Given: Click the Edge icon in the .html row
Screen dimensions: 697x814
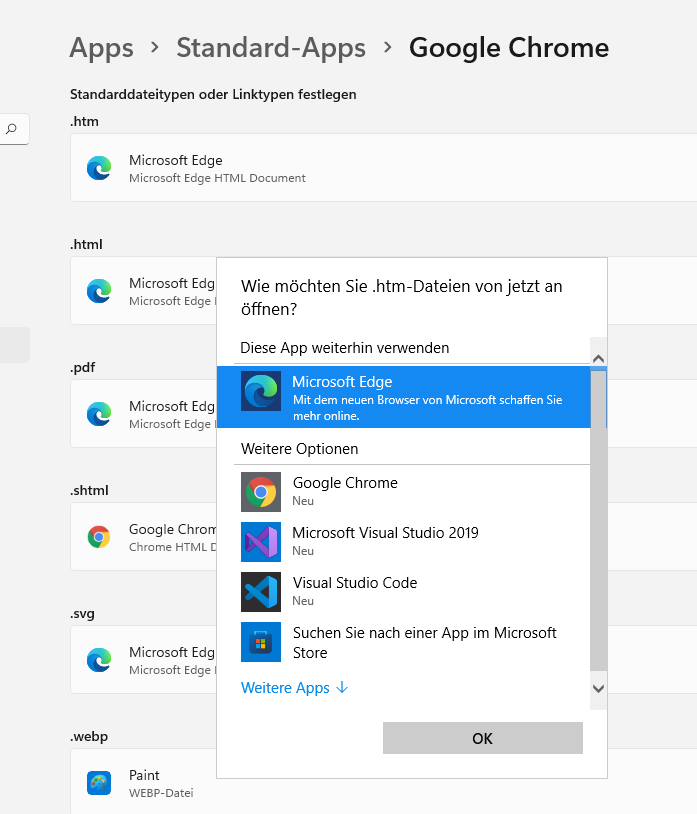Looking at the screenshot, I should [99, 291].
